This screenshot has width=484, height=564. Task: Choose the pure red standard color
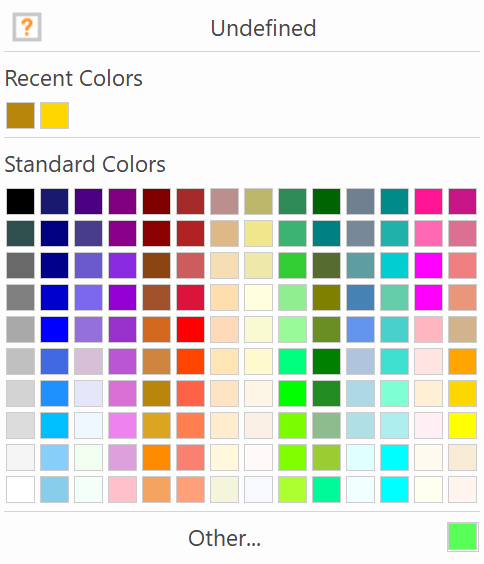tap(191, 329)
